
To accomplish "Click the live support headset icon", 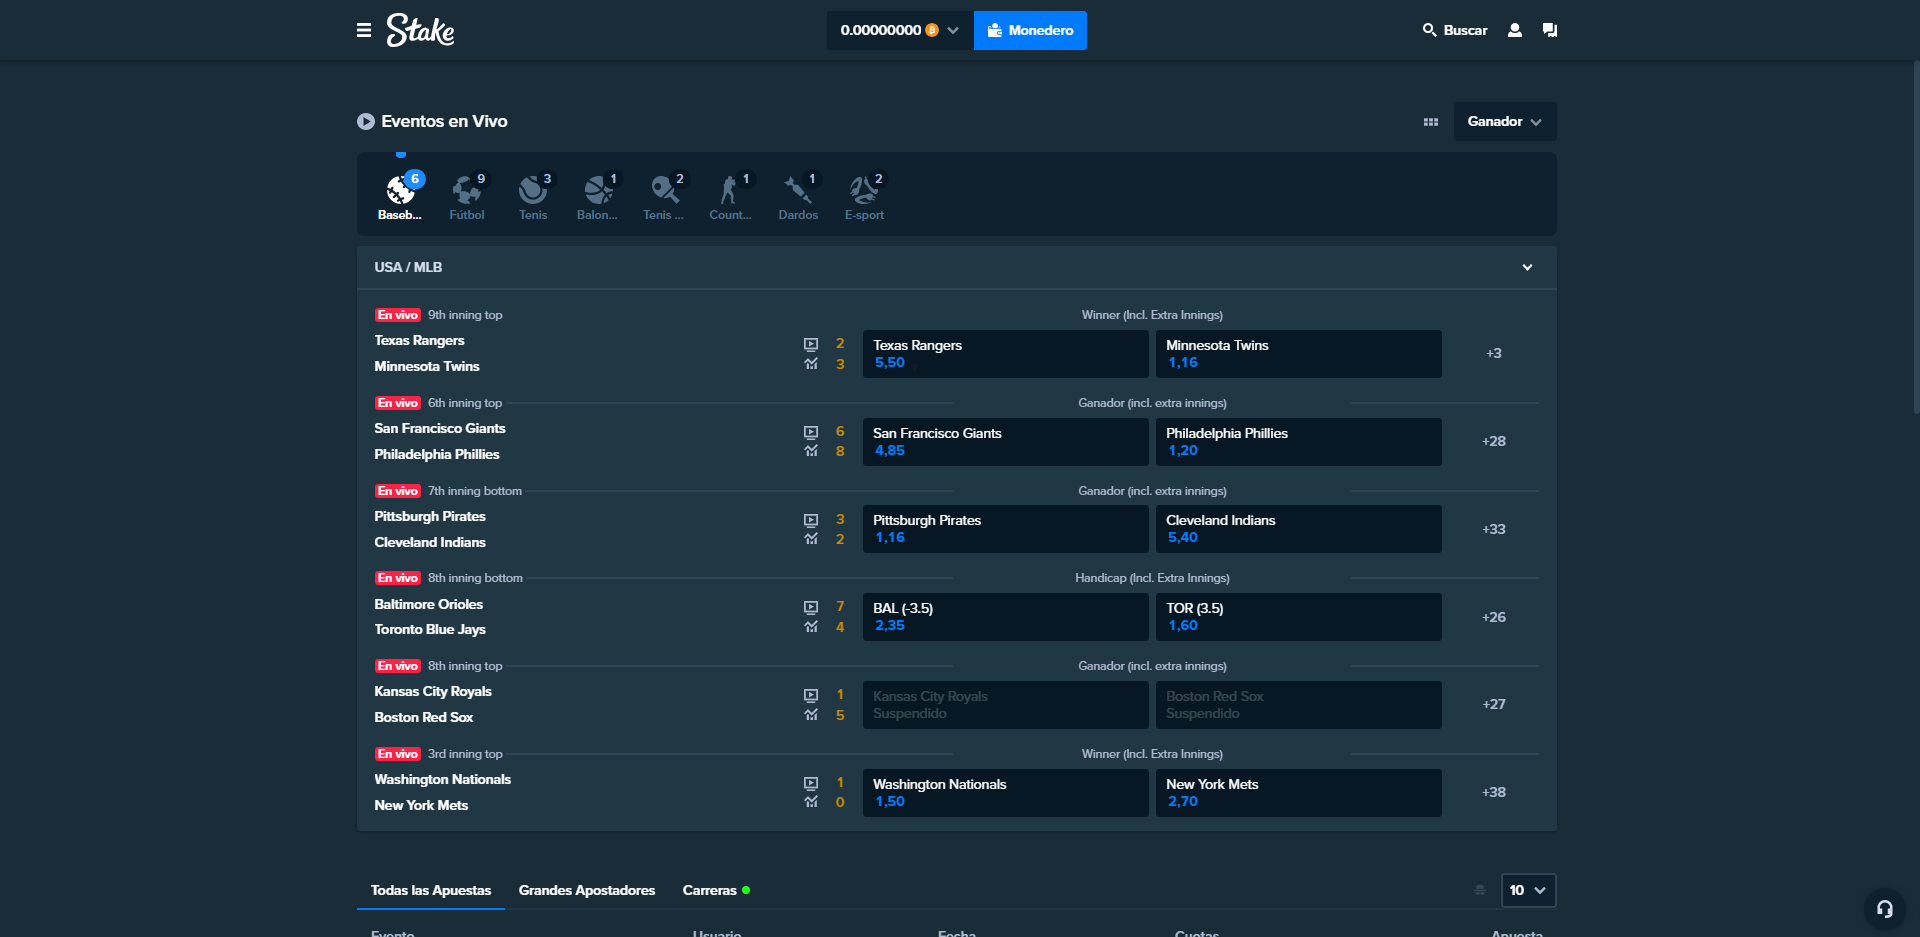I will pos(1884,909).
